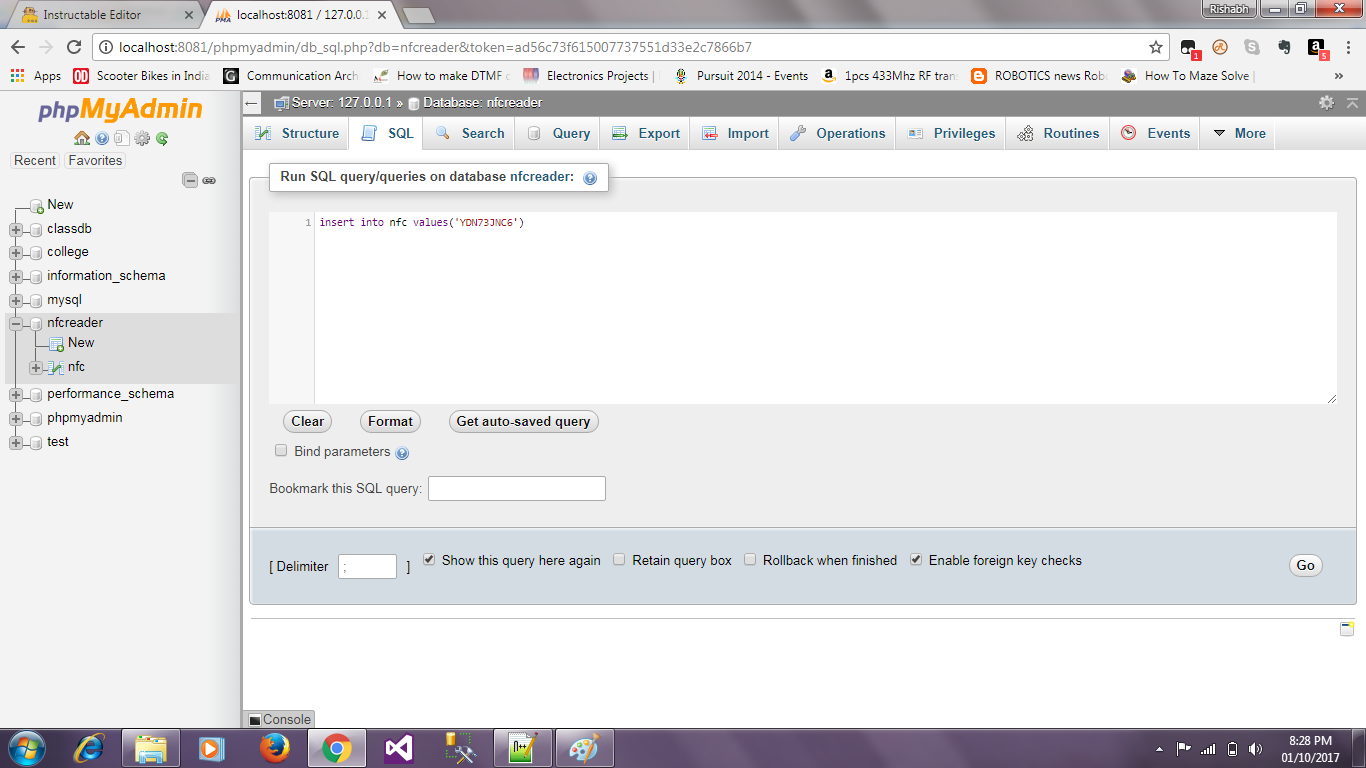Click Get auto-saved query button
The image size is (1366, 768).
523,422
